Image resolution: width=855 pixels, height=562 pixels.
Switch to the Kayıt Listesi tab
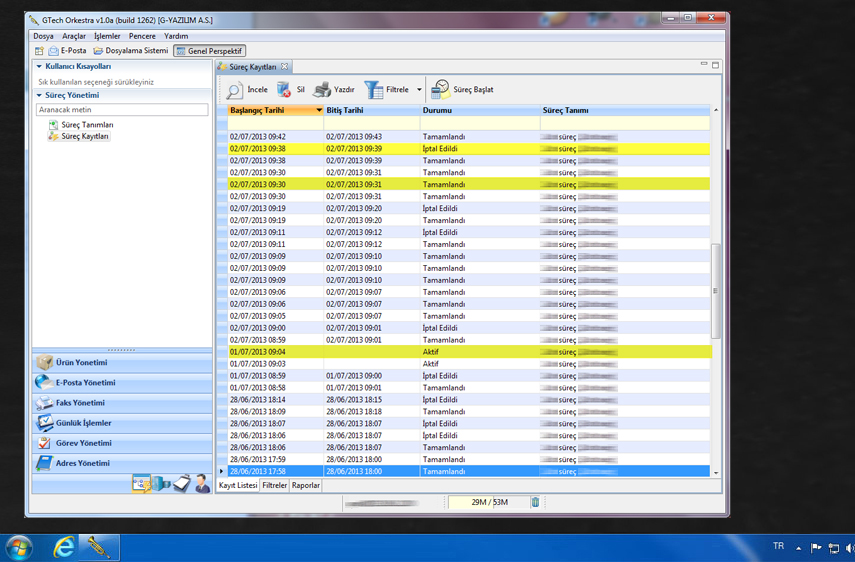[x=238, y=485]
